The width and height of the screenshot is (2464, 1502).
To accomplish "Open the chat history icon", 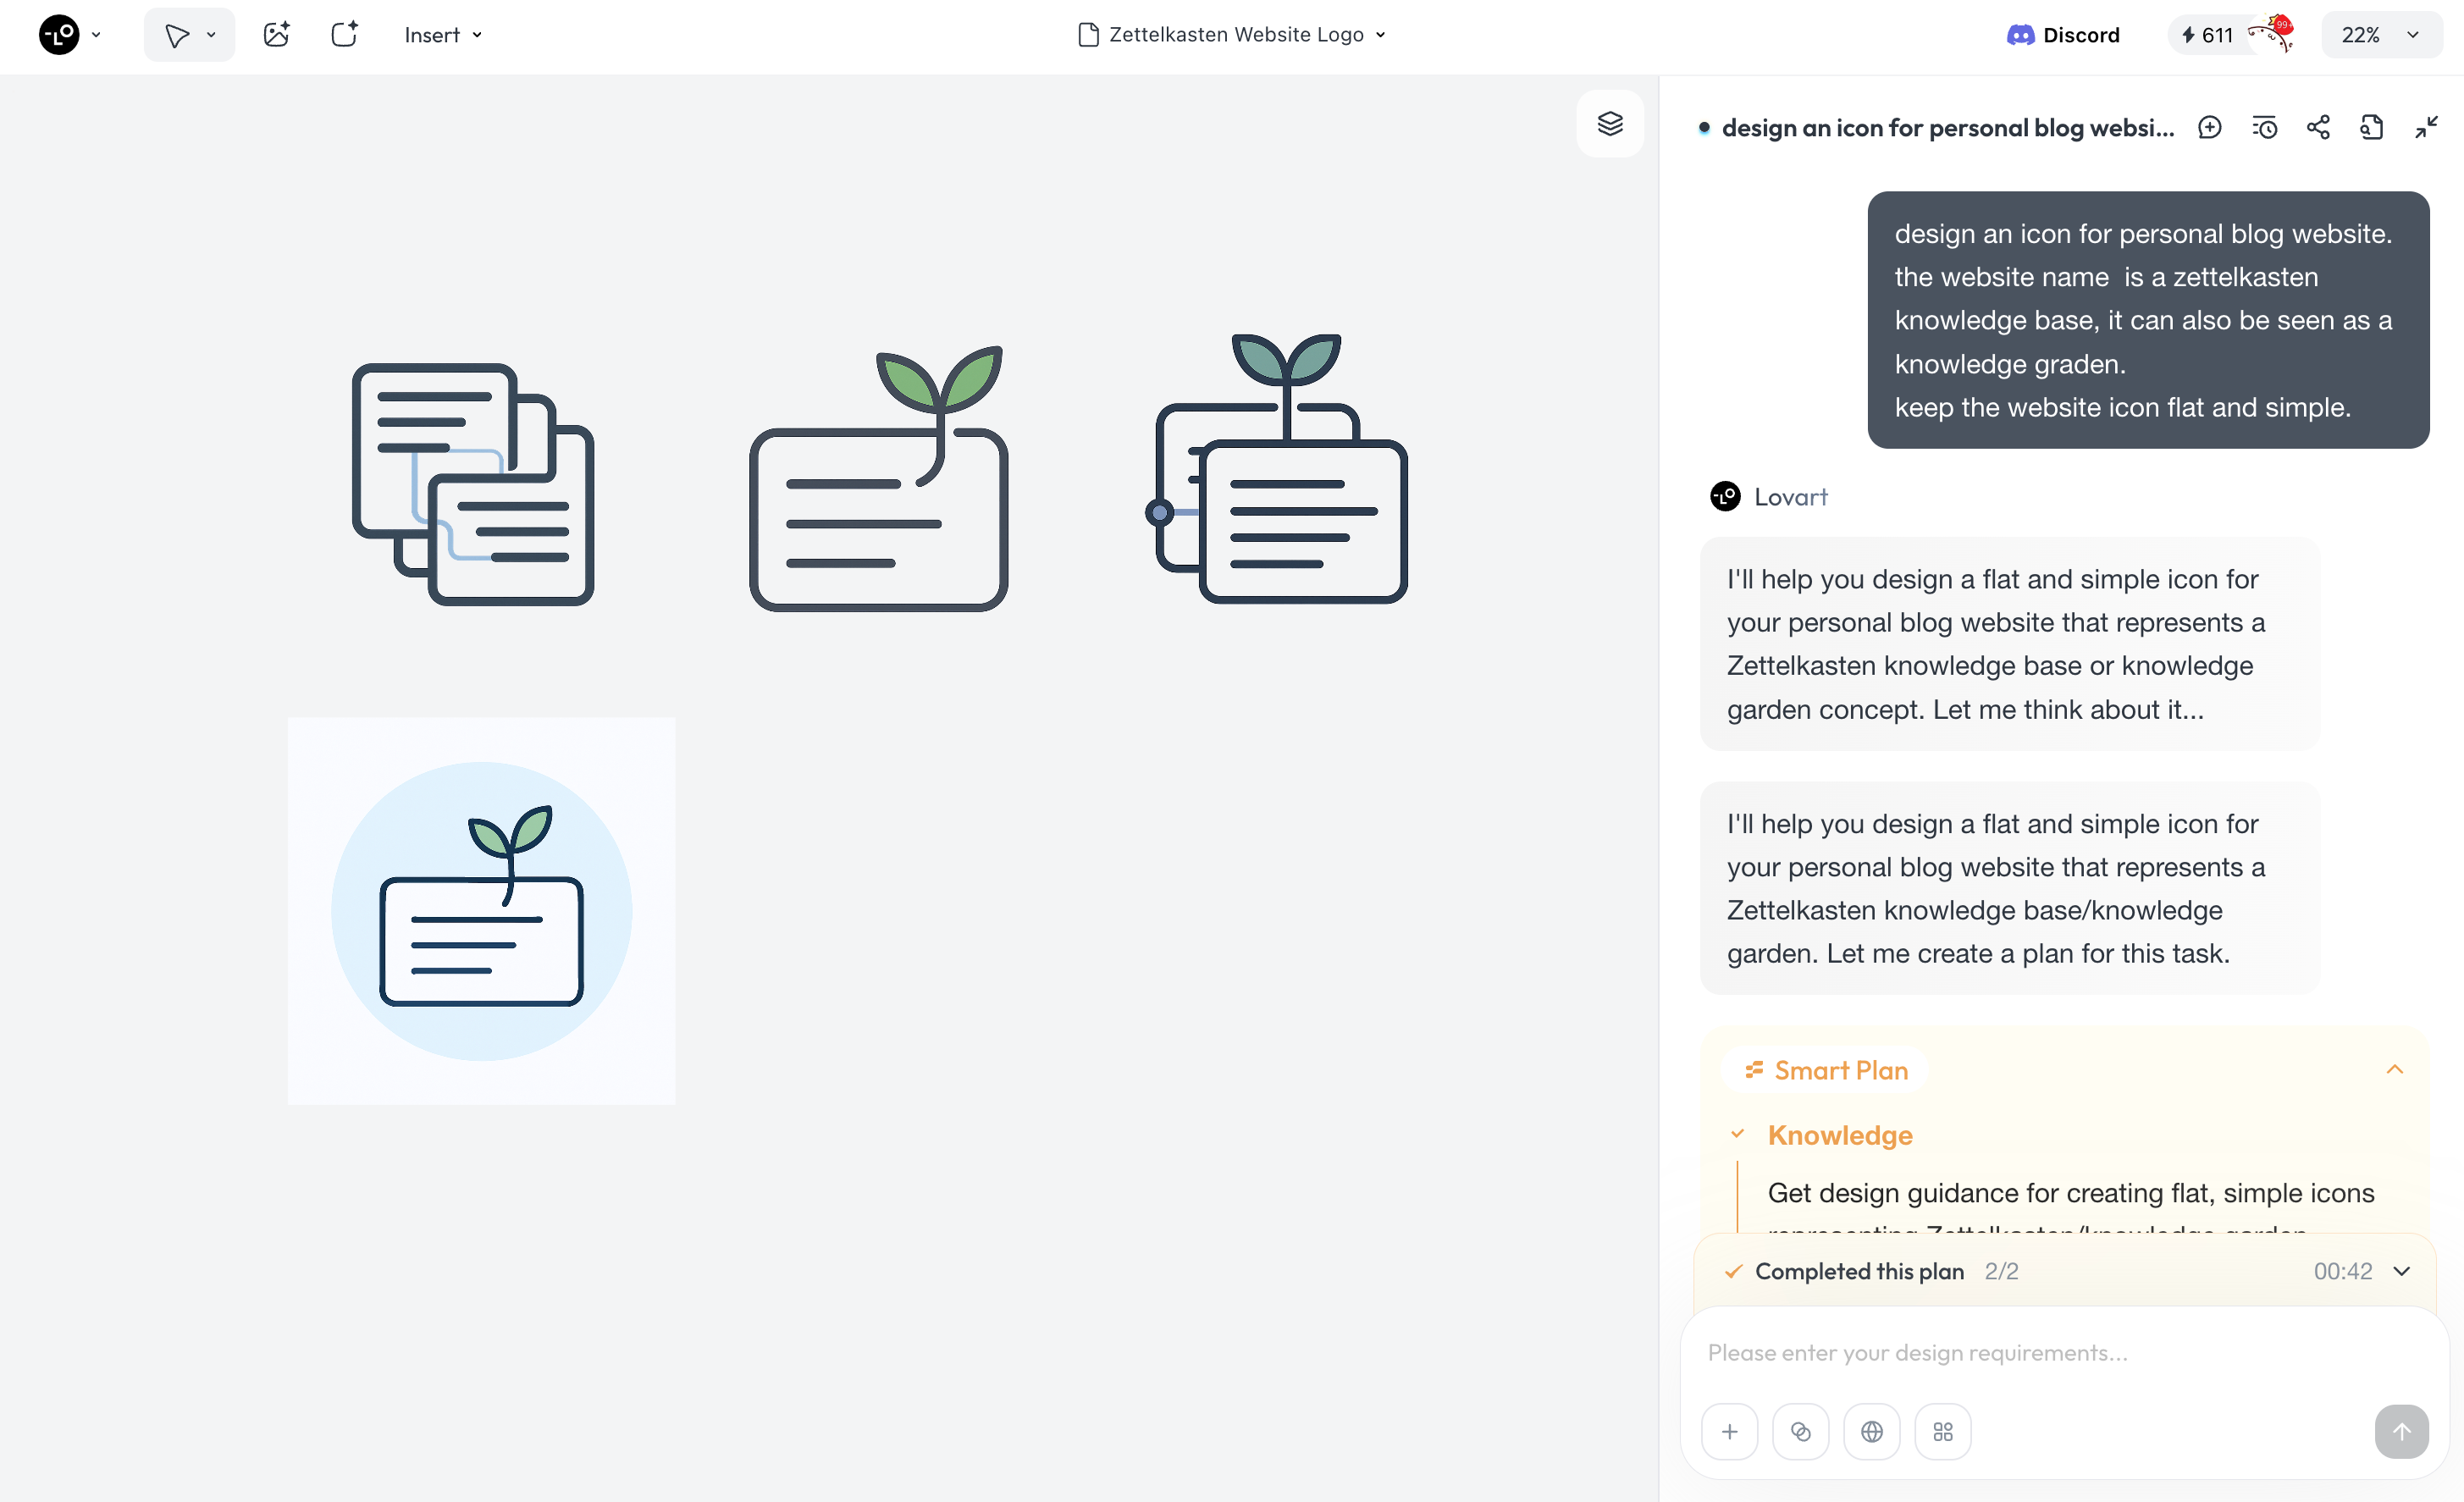I will coord(2264,128).
